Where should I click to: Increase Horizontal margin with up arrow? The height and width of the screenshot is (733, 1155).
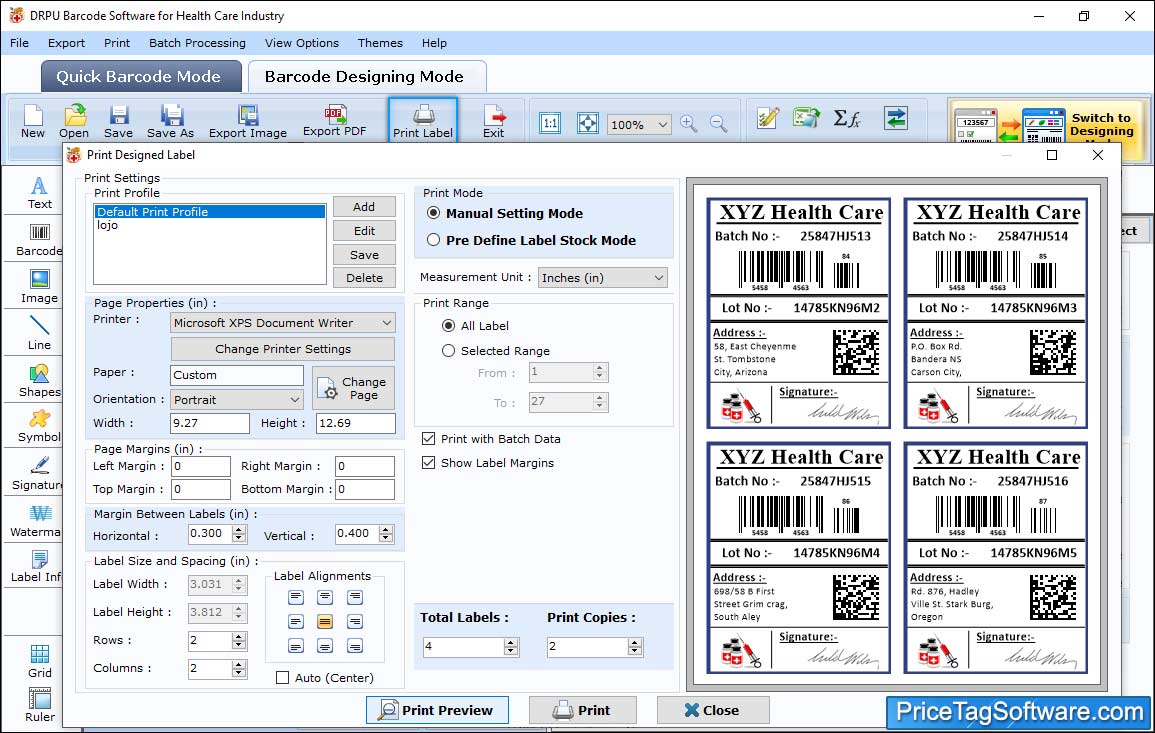pyautogui.click(x=239, y=530)
